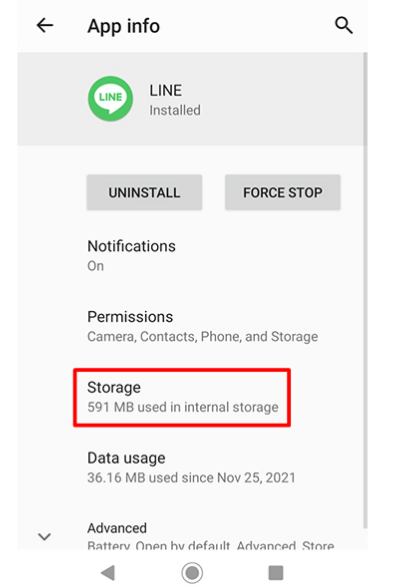The image size is (396, 586).
Task: Click the vertical scrollbar on right
Action: click(365, 290)
